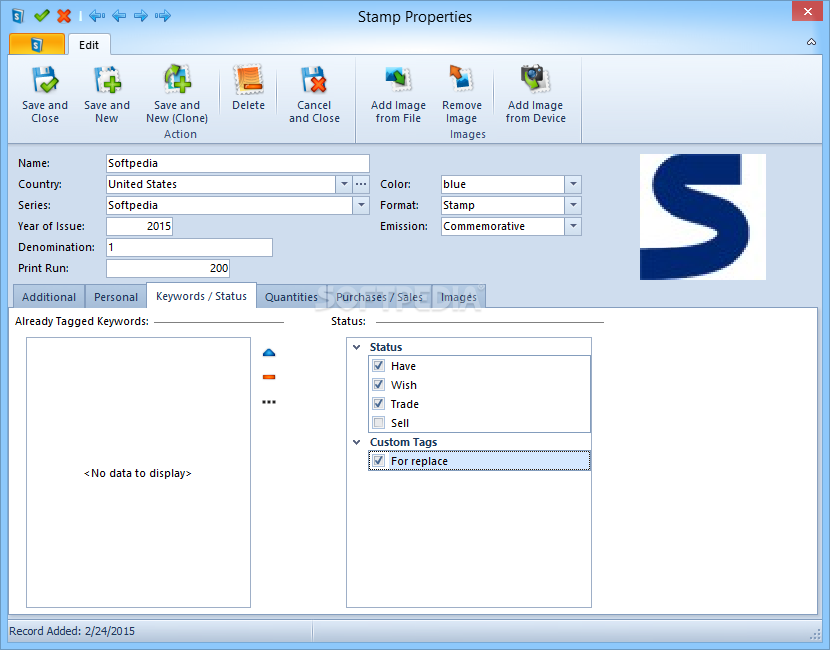Open the Emission dropdown arrow

pyautogui.click(x=573, y=227)
